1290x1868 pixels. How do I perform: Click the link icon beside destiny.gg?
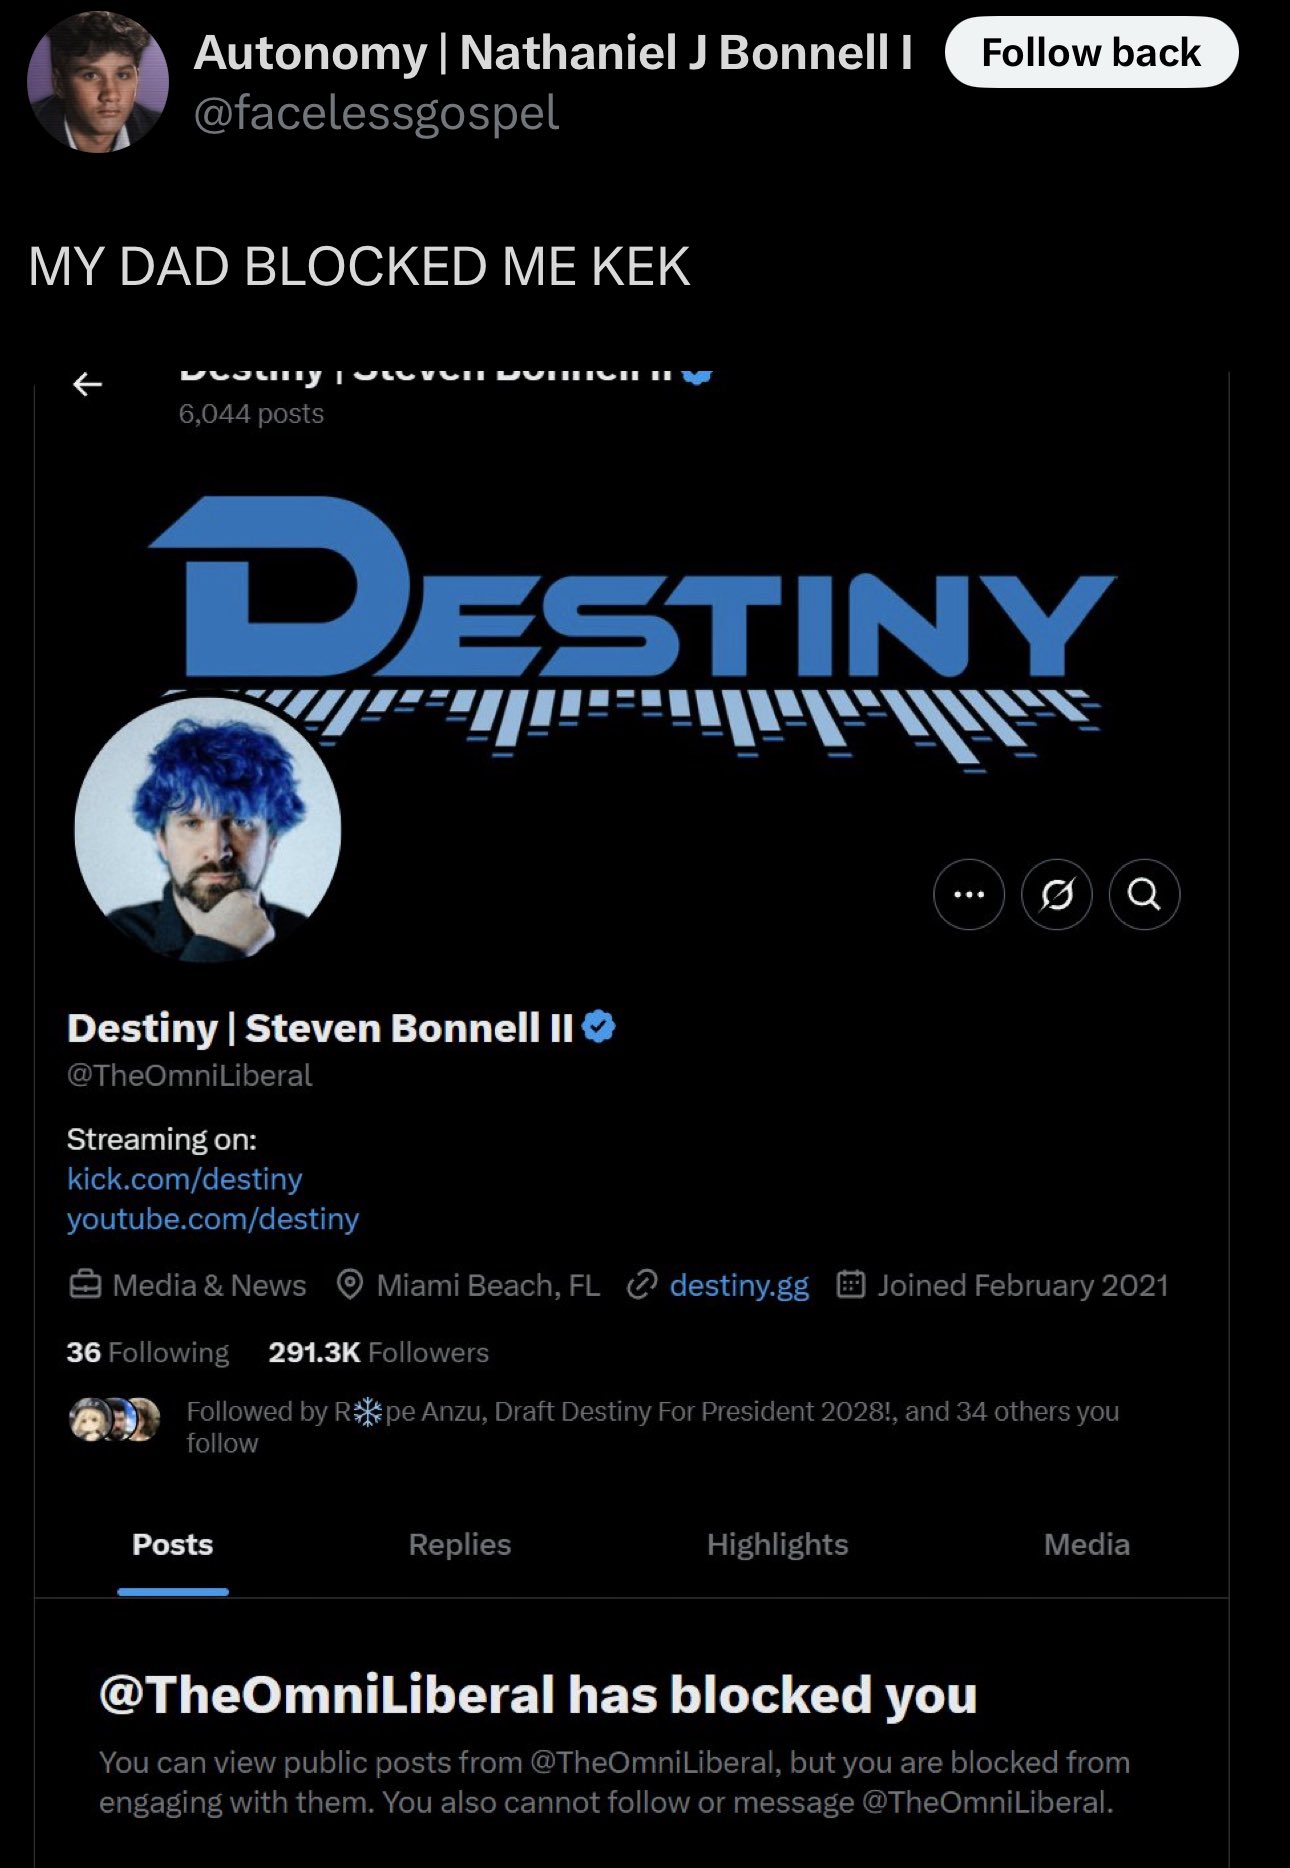(x=641, y=1285)
